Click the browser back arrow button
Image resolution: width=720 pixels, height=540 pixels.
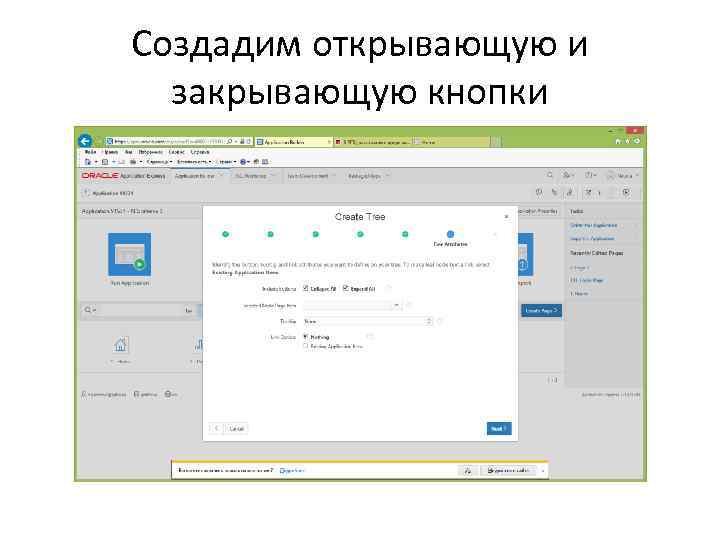[85, 141]
